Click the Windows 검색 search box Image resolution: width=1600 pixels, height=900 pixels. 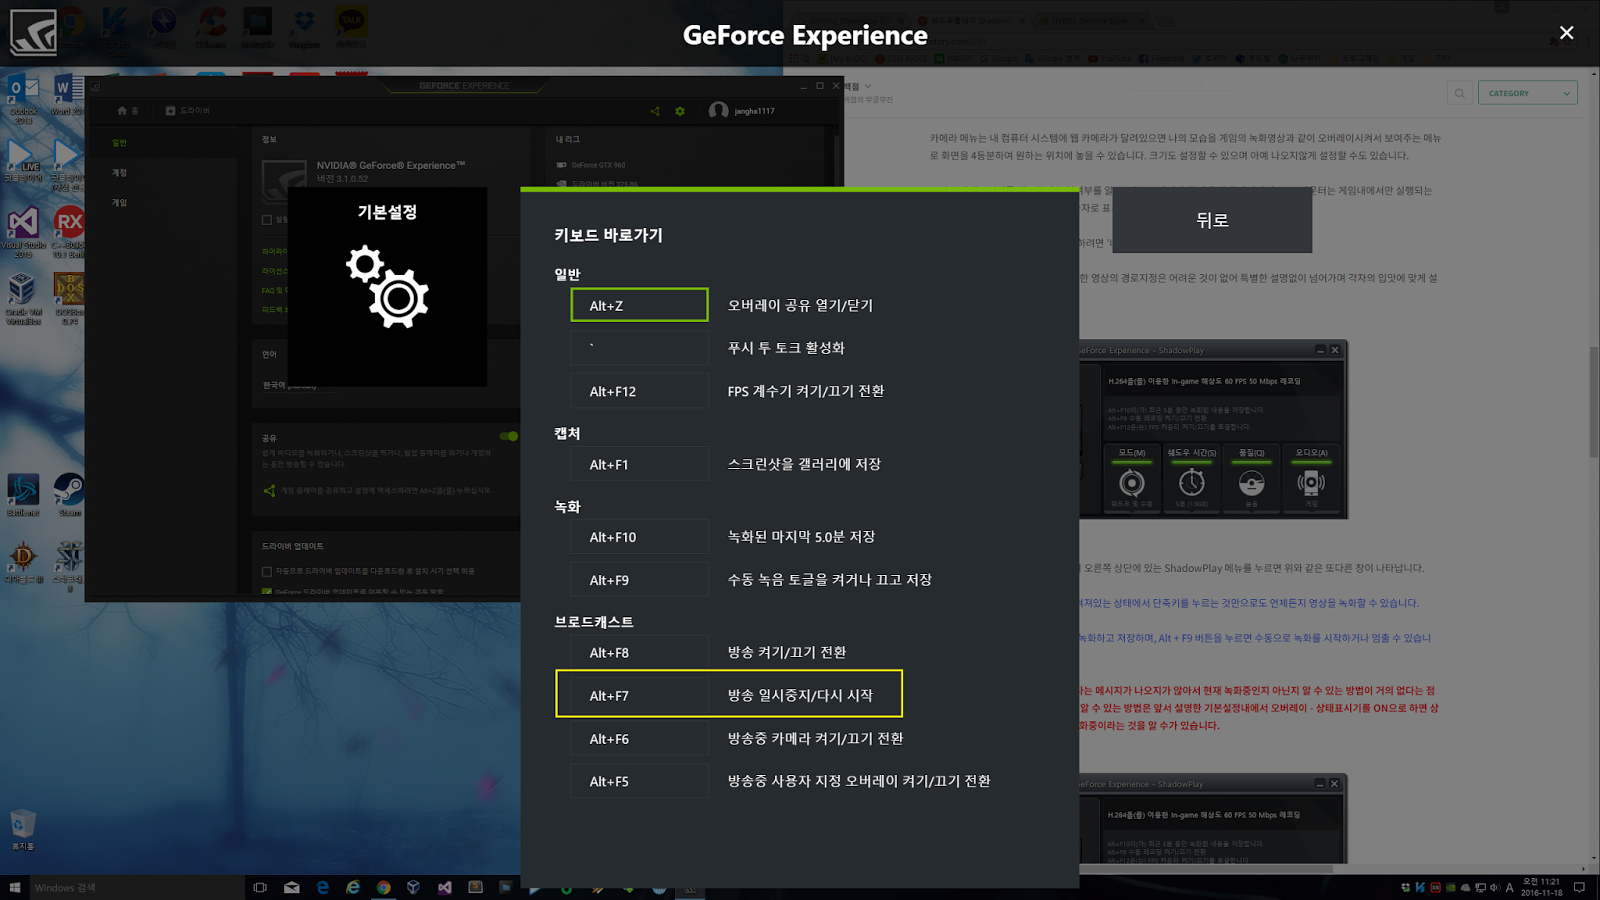(x=137, y=887)
